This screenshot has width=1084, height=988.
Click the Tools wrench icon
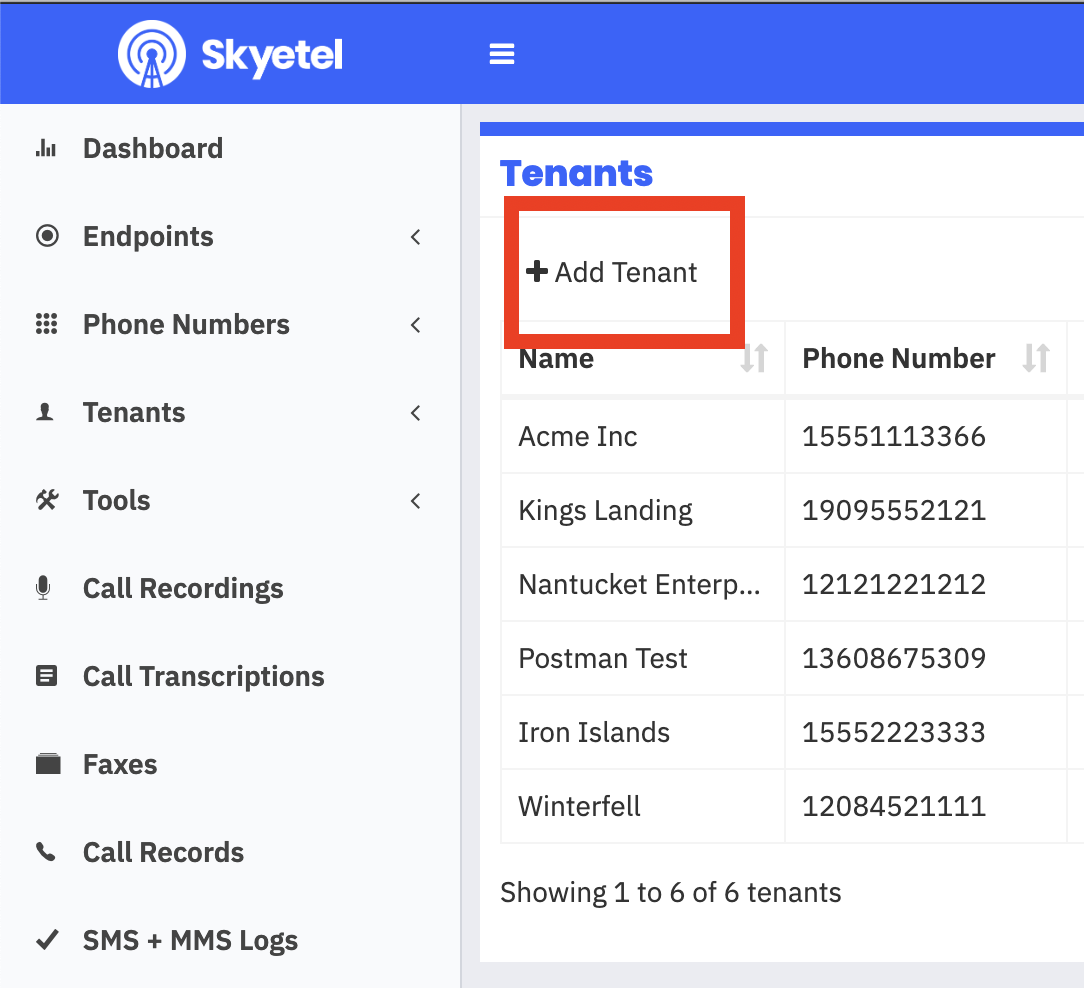[x=47, y=500]
